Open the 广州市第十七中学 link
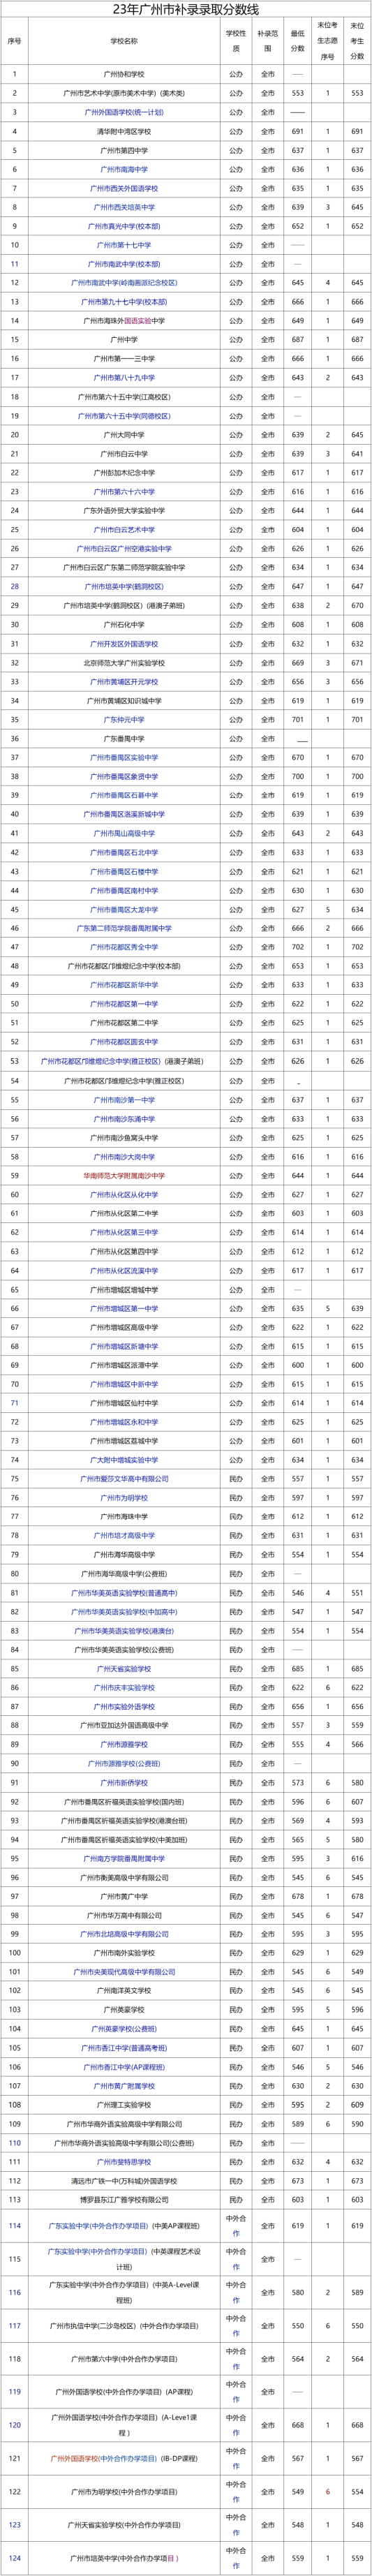The height and width of the screenshot is (2576, 372). coord(124,245)
